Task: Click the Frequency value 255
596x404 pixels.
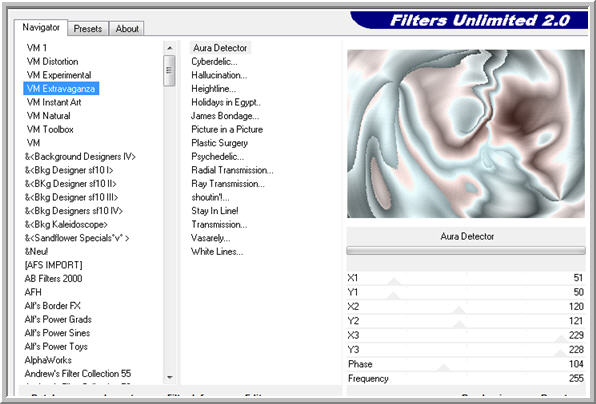Action: [x=576, y=378]
